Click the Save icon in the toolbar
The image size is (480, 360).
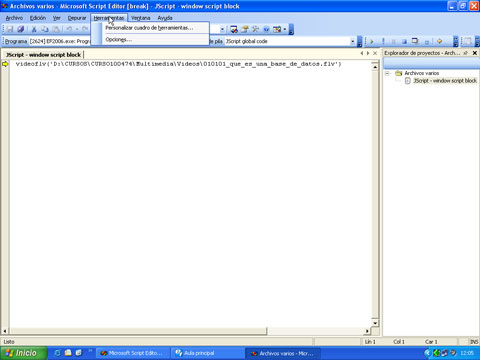pyautogui.click(x=10, y=29)
